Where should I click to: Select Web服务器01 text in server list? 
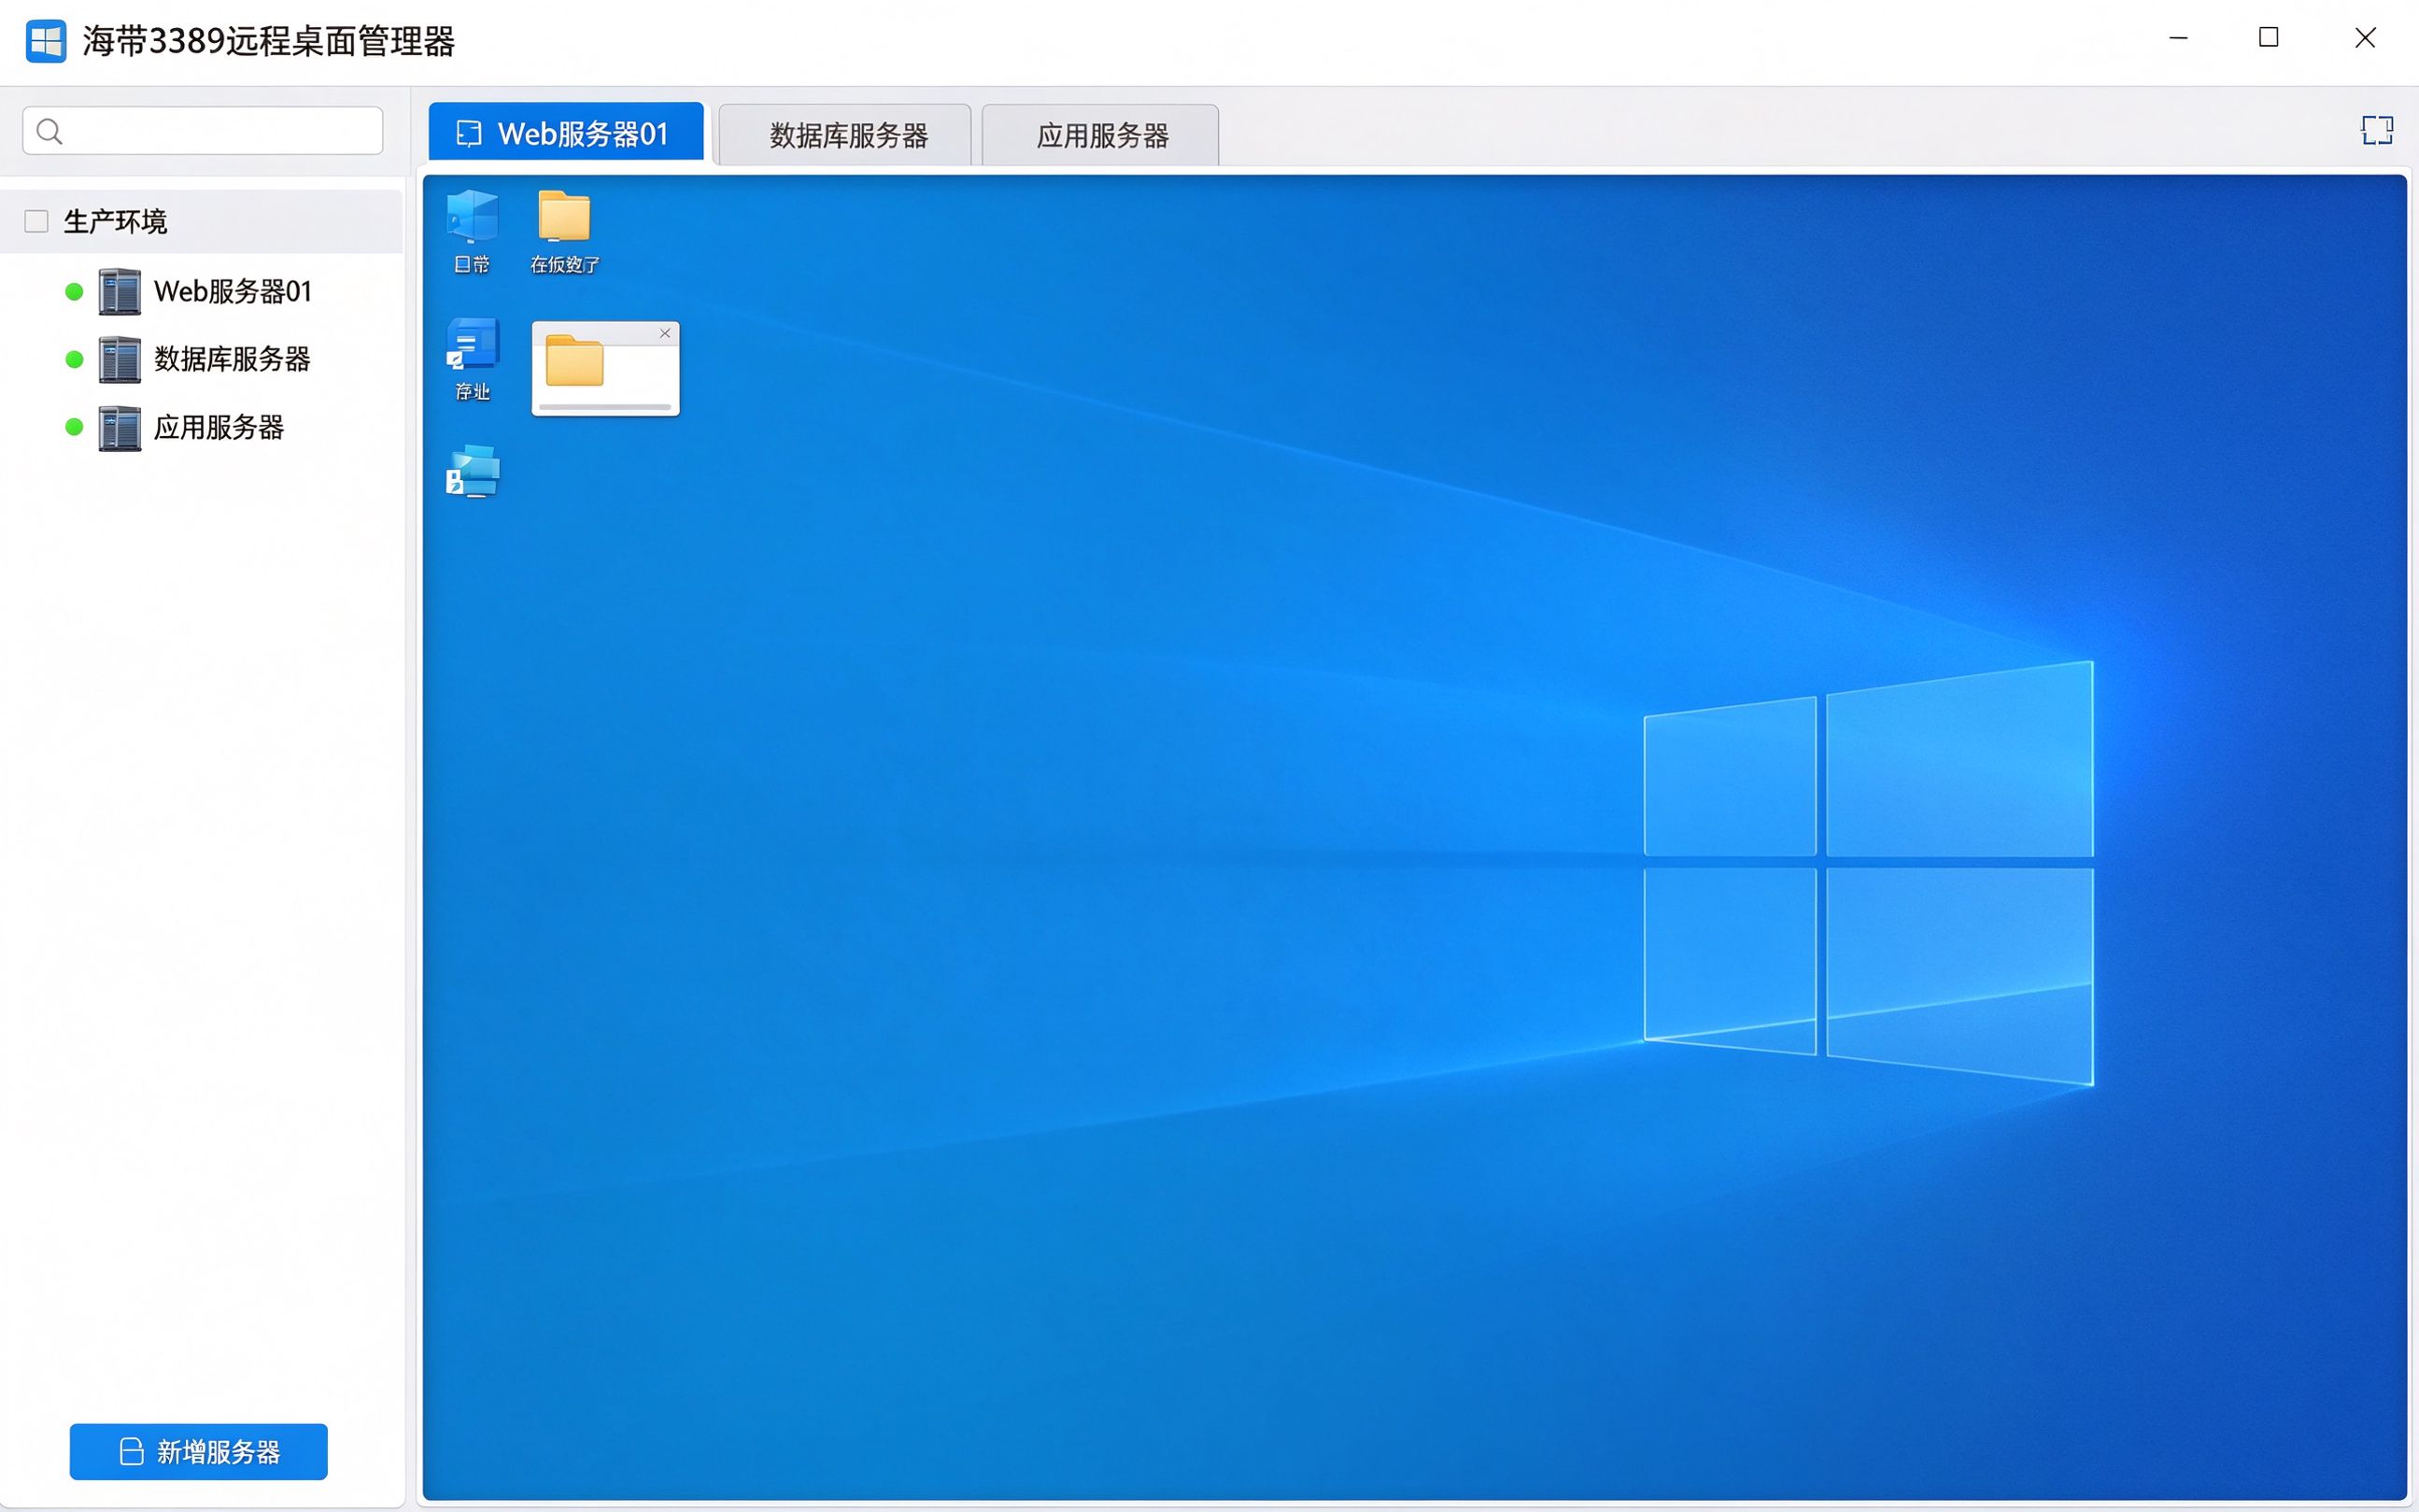tap(233, 292)
